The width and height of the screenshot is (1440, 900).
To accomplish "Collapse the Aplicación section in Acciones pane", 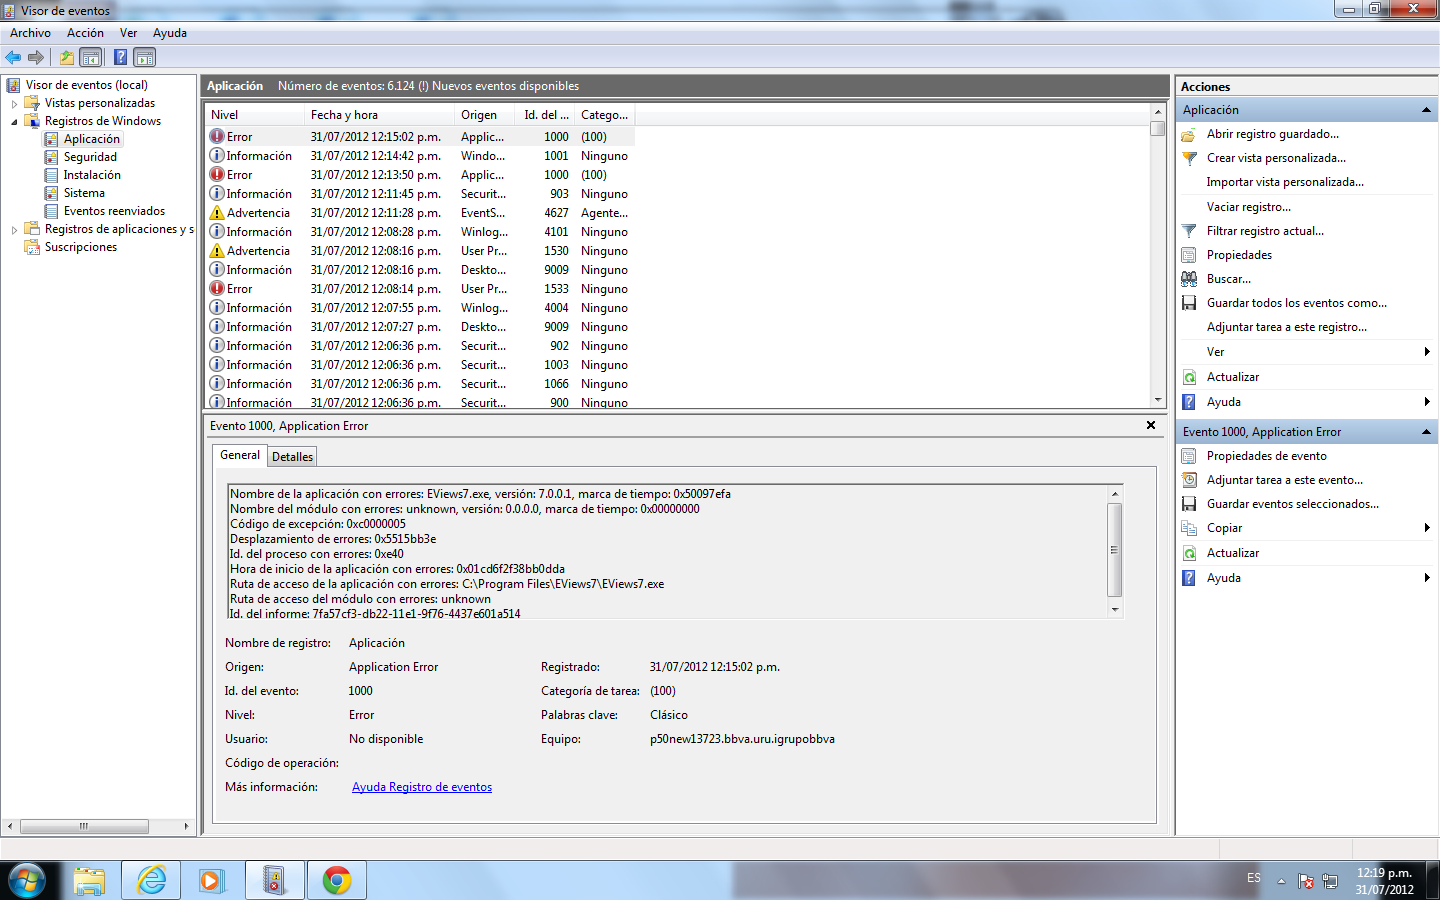I will (x=1426, y=110).
